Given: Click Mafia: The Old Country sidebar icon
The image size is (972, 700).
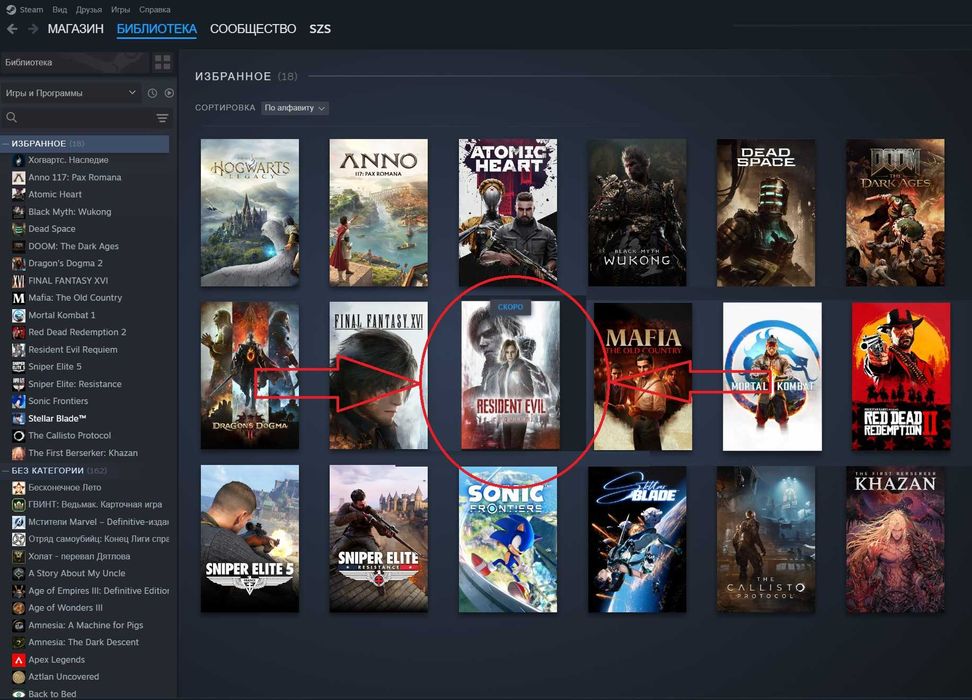Looking at the screenshot, I should [19, 298].
